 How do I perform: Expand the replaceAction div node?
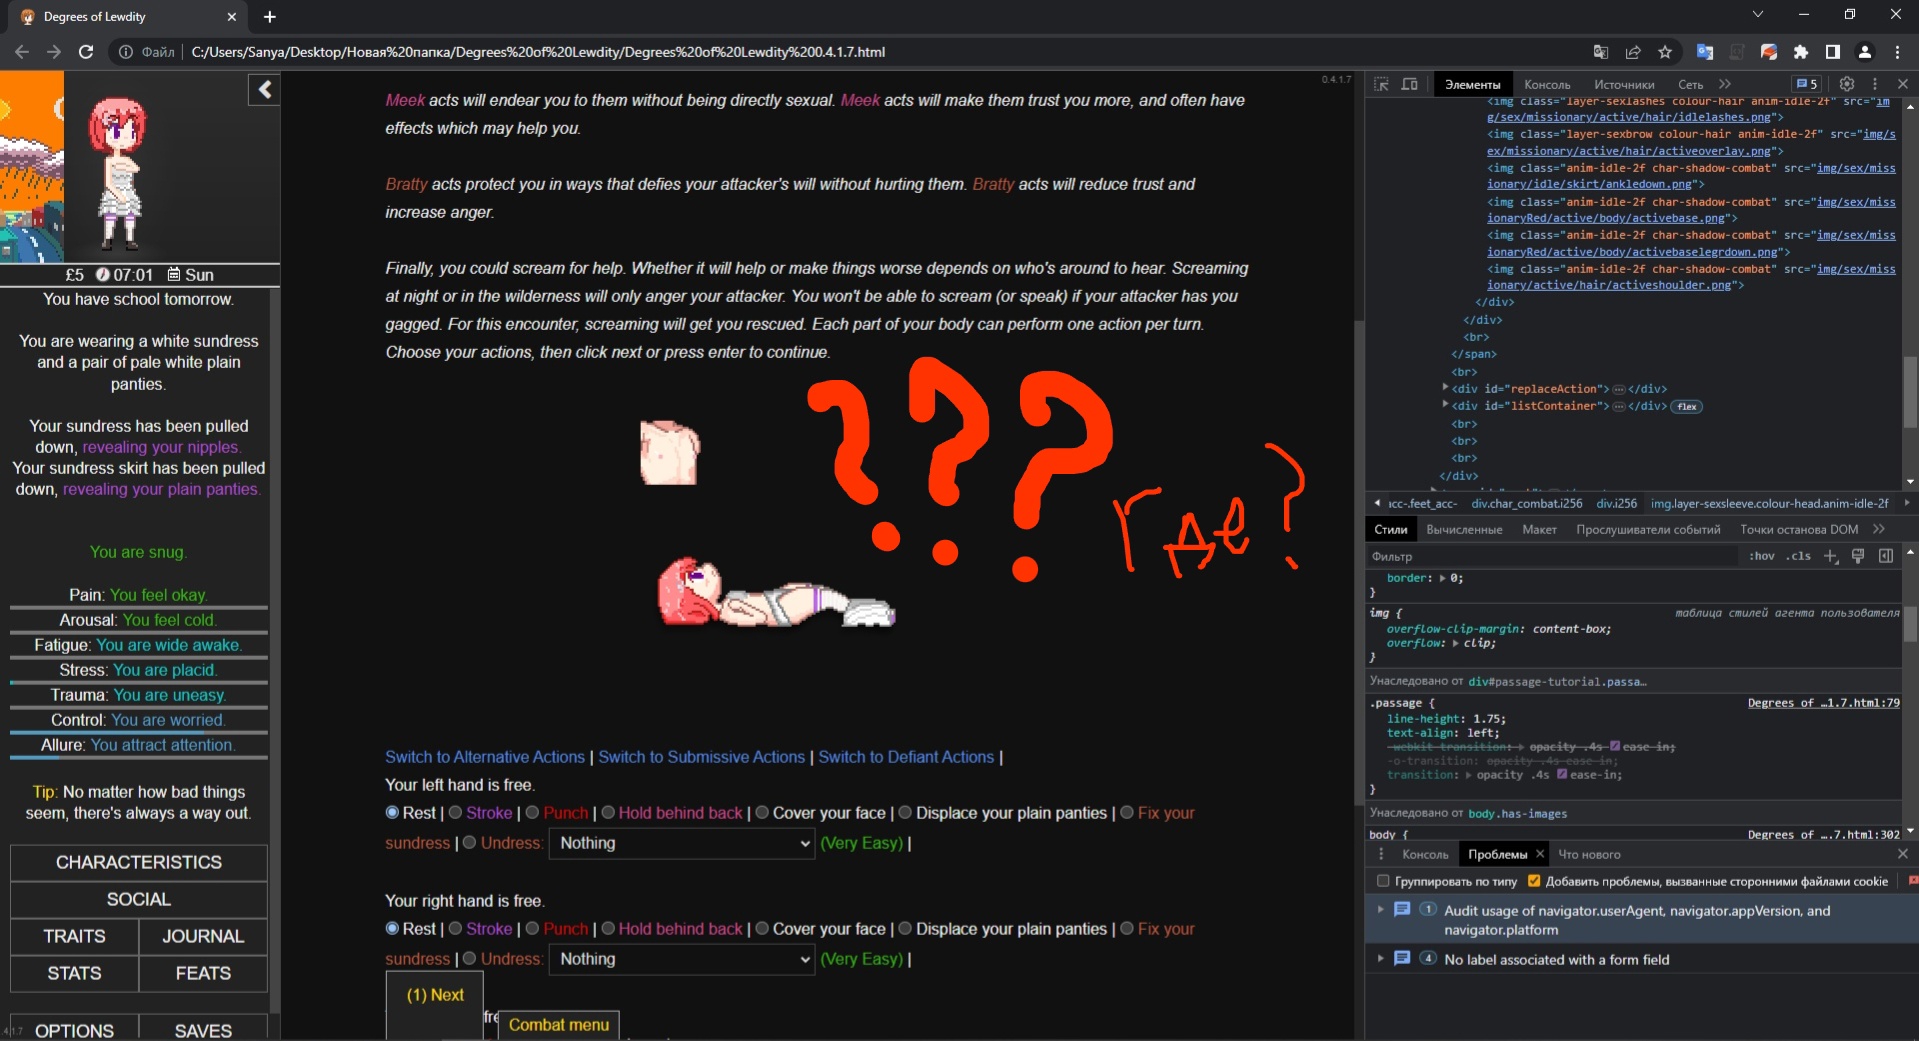pos(1445,388)
